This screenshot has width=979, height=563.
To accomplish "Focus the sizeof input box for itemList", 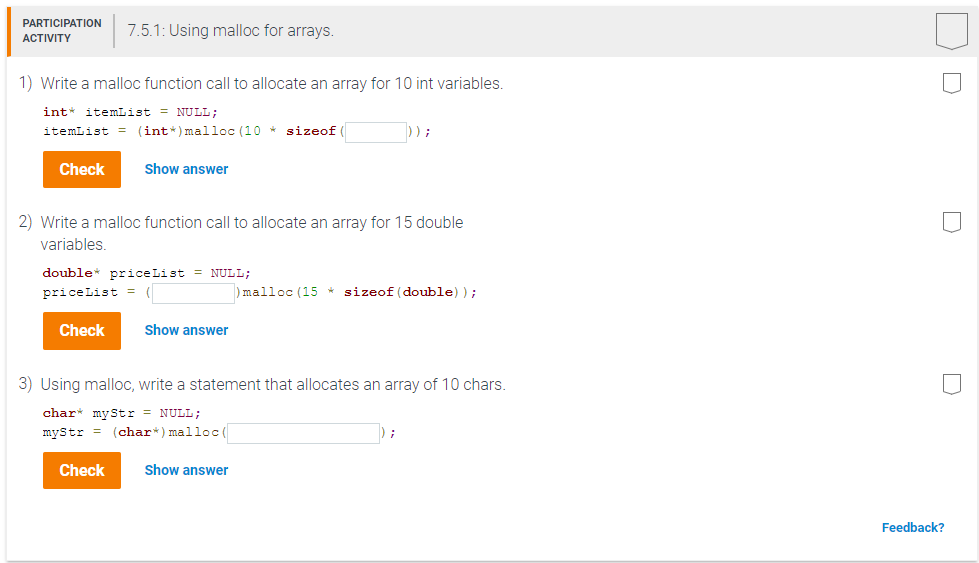I will (376, 132).
